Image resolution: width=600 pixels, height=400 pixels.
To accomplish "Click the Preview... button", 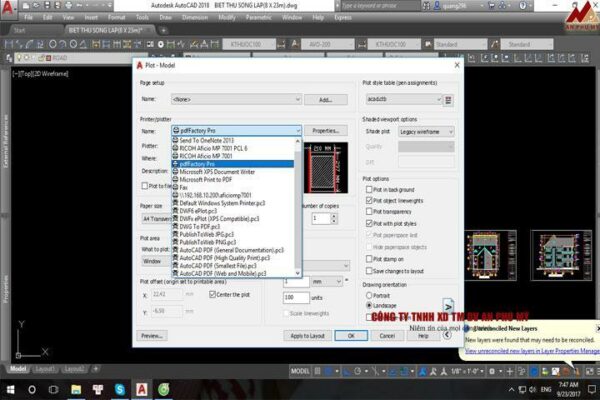I will [x=152, y=336].
